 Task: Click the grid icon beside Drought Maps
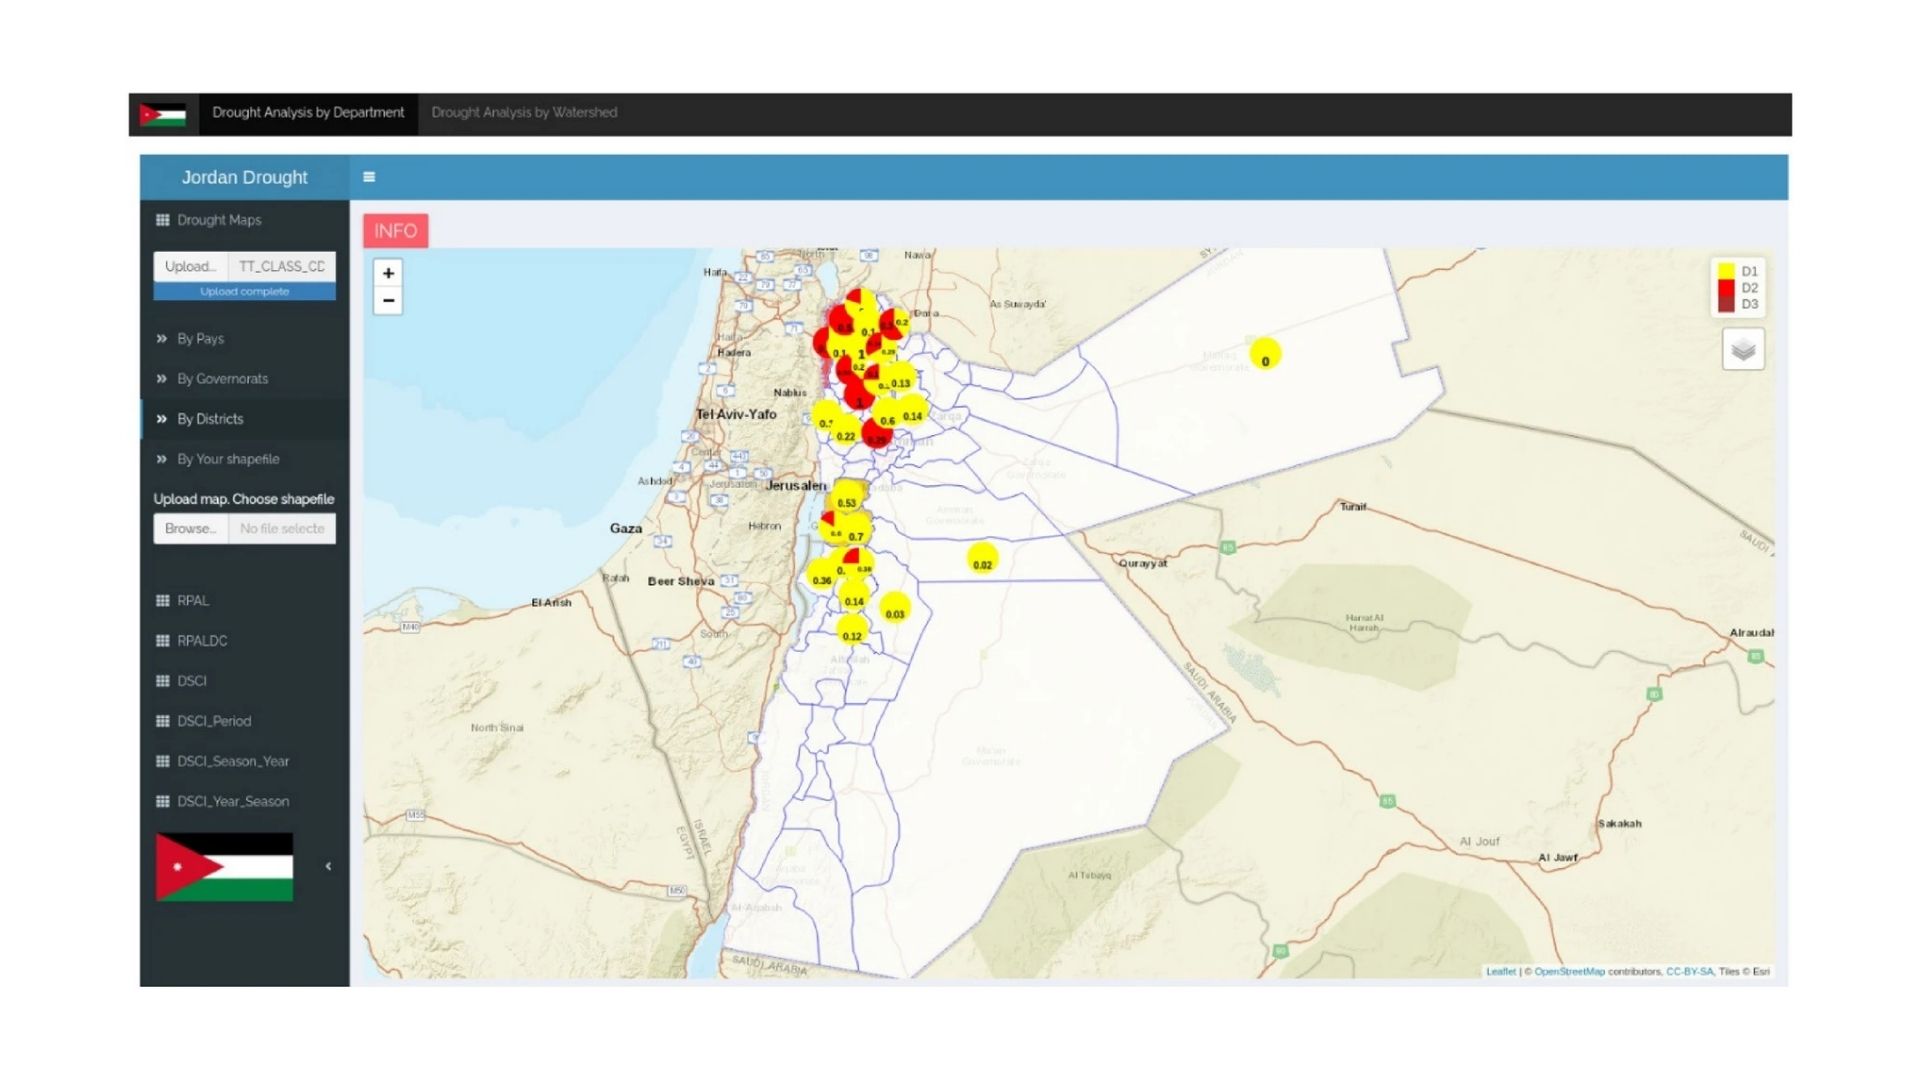coord(163,220)
